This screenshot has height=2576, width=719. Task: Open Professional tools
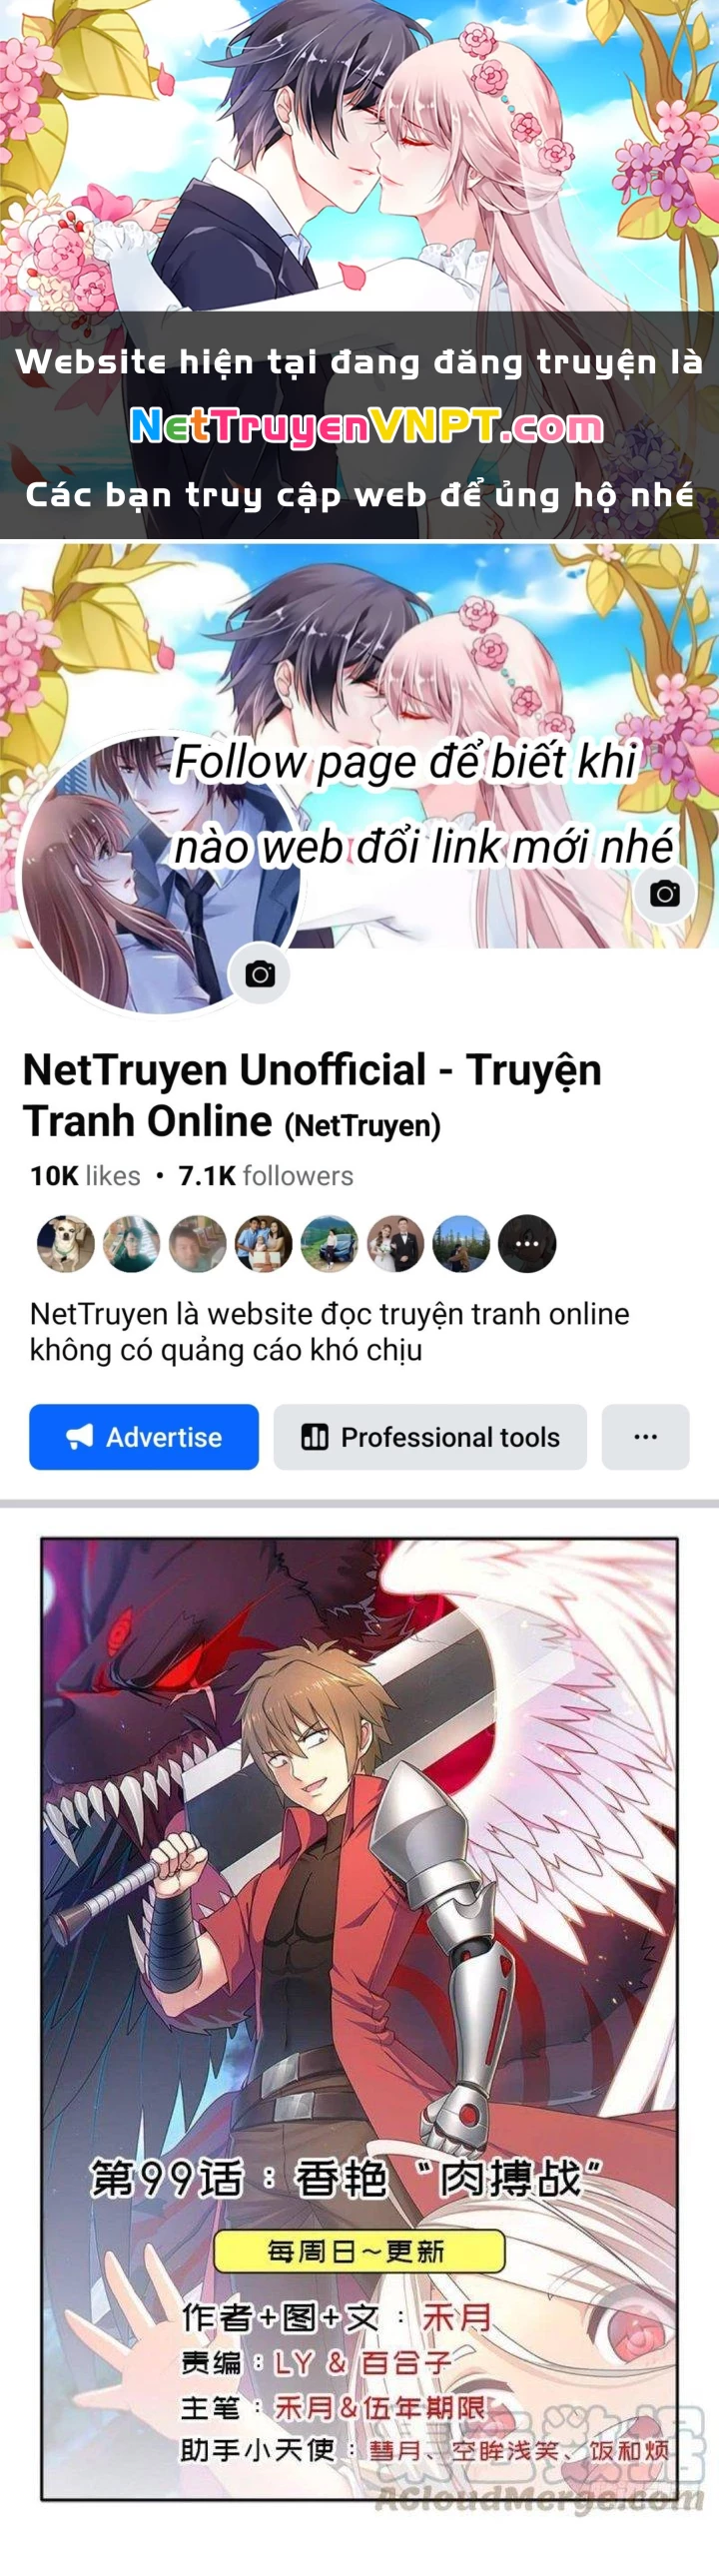pos(430,1436)
